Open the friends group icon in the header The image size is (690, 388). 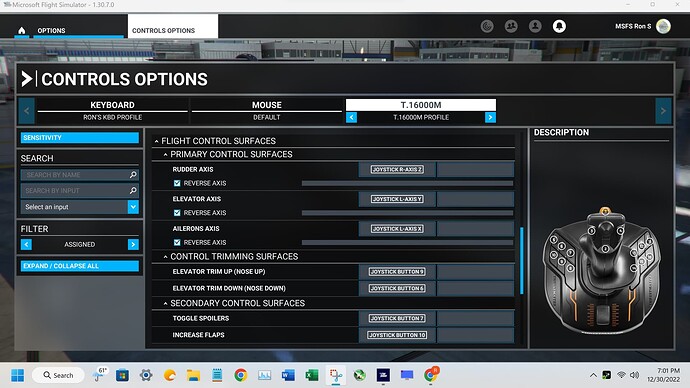coord(511,26)
